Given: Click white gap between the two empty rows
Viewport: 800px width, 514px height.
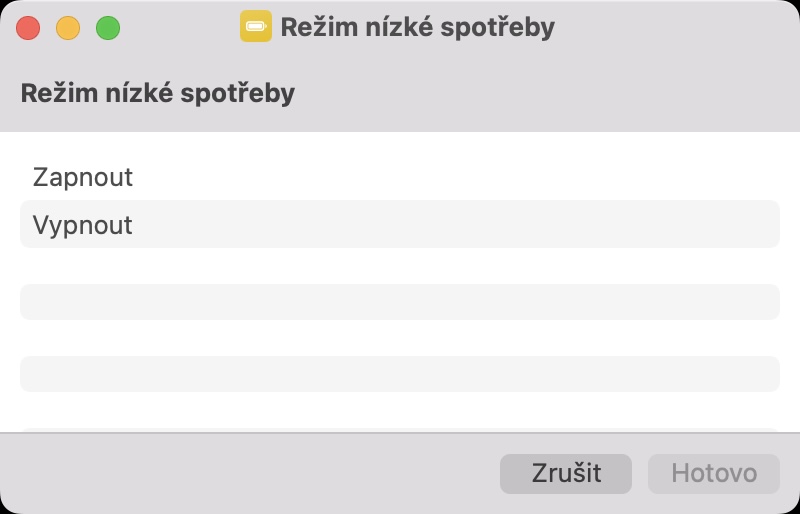Looking at the screenshot, I should click(x=400, y=337).
